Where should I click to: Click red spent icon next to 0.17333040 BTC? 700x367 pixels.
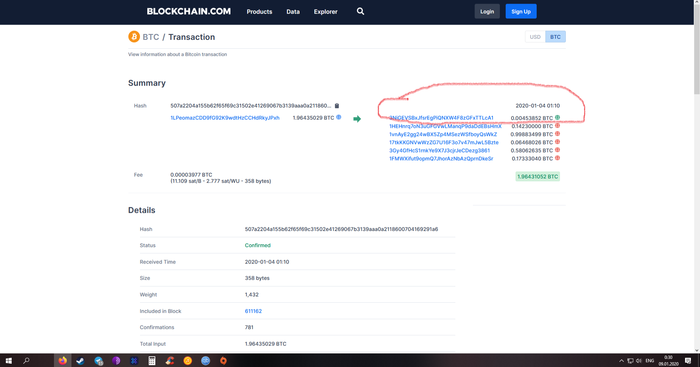557,158
